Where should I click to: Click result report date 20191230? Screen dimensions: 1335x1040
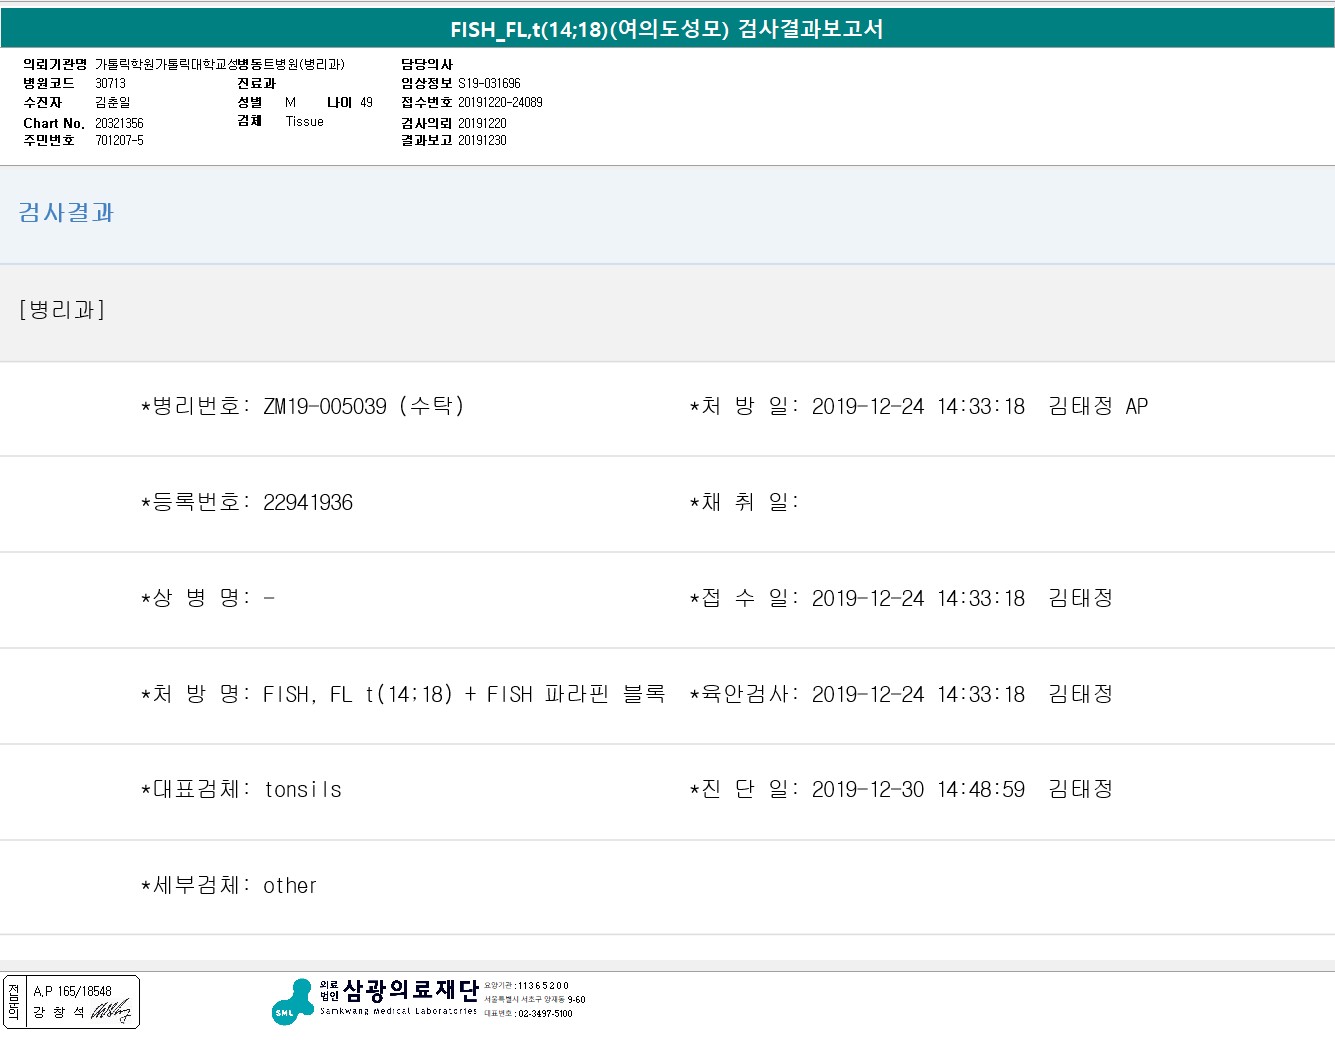coord(482,141)
